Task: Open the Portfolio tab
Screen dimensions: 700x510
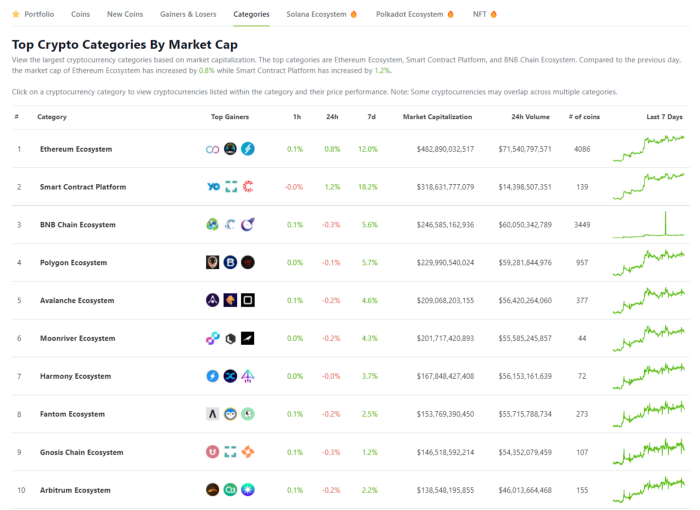Action: (x=39, y=14)
